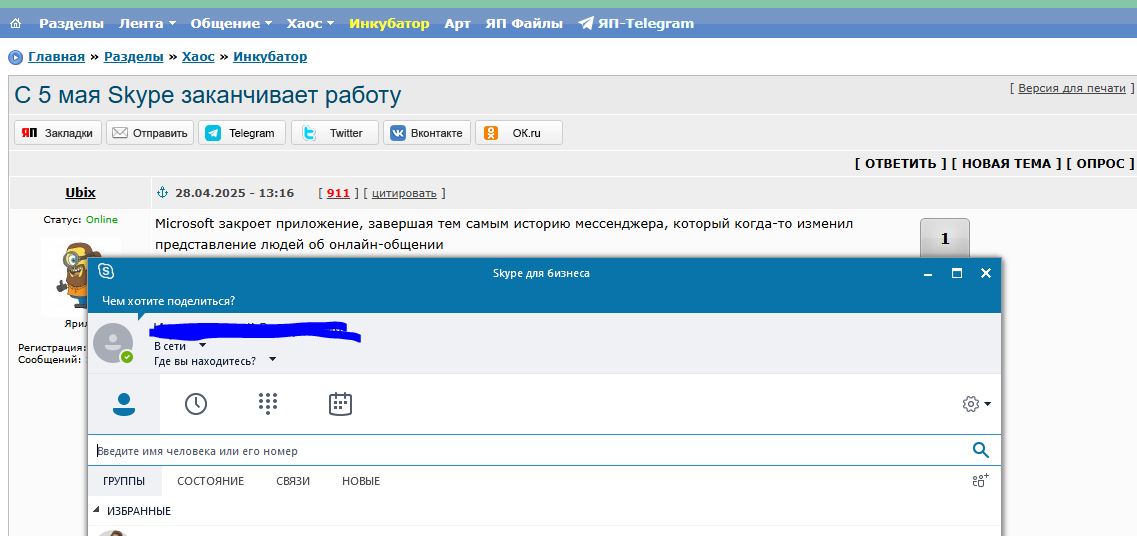This screenshot has width=1137, height=536.
Task: Open Разделы in the navbar
Action: click(71, 23)
